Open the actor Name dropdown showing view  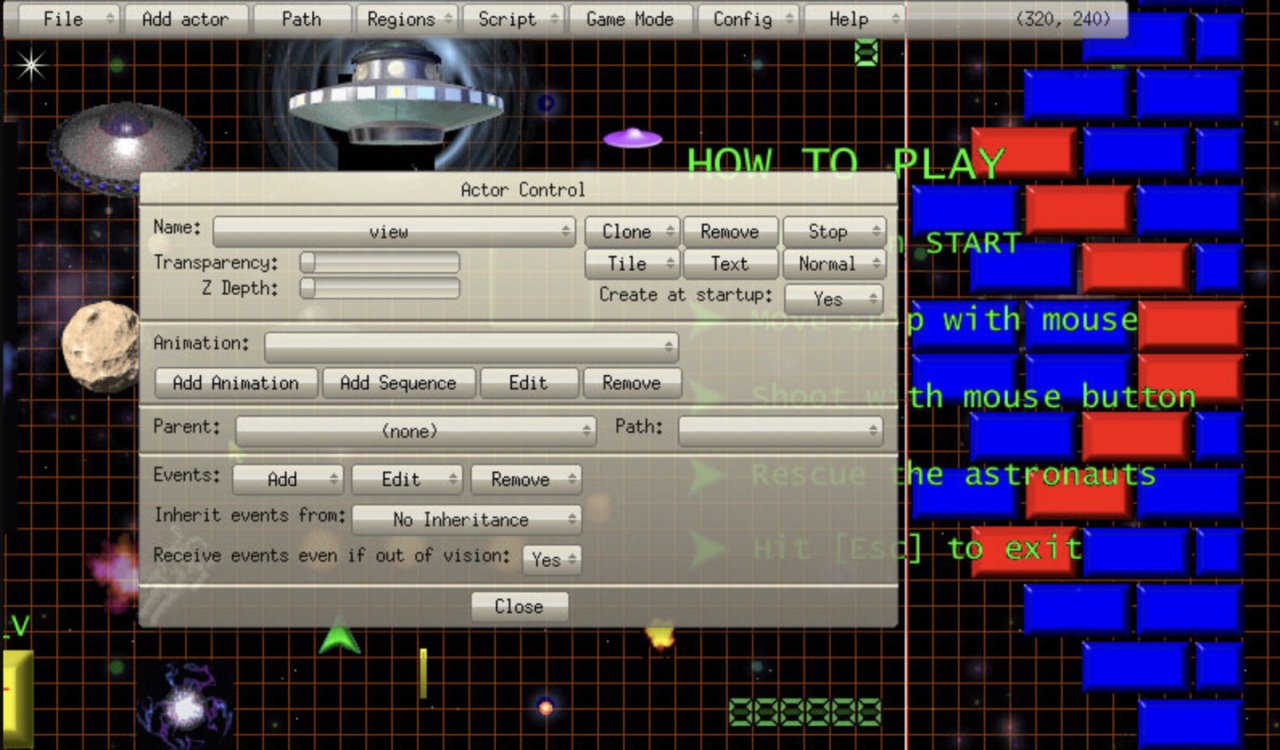[x=394, y=232]
